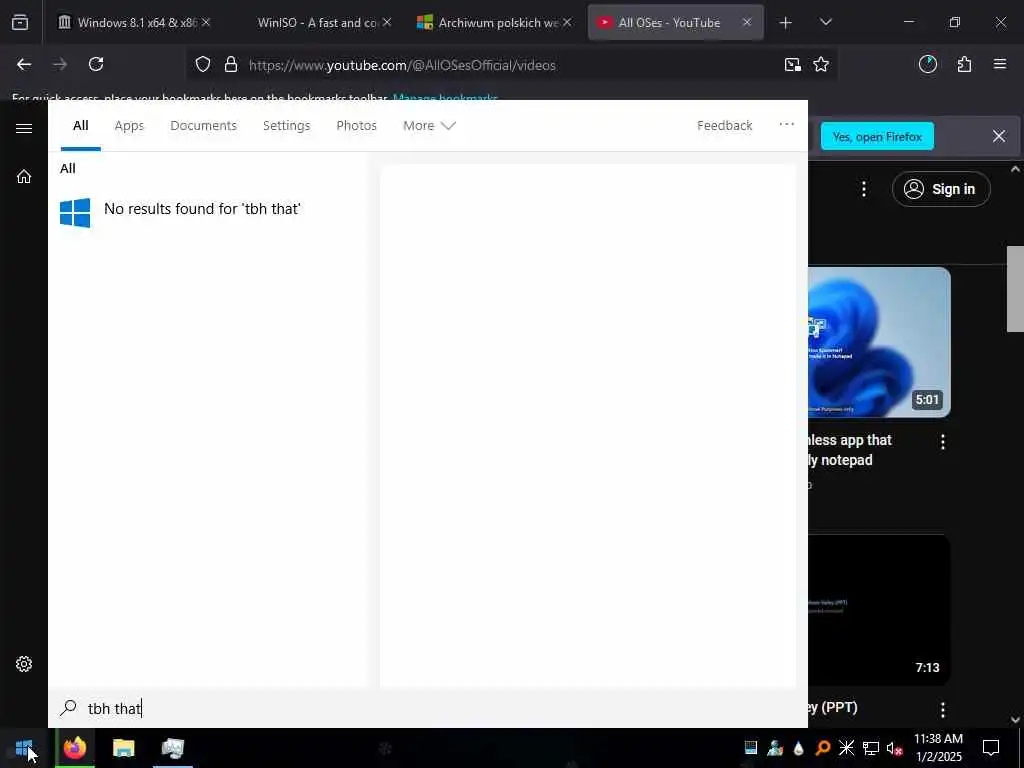Open the Firefox application menu
The height and width of the screenshot is (768, 1024).
[1000, 64]
